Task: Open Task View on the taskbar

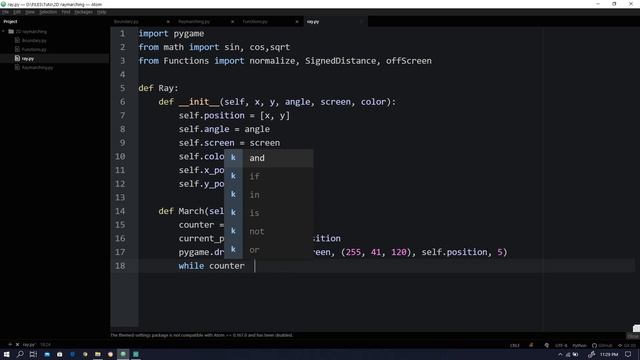Action: (33, 354)
